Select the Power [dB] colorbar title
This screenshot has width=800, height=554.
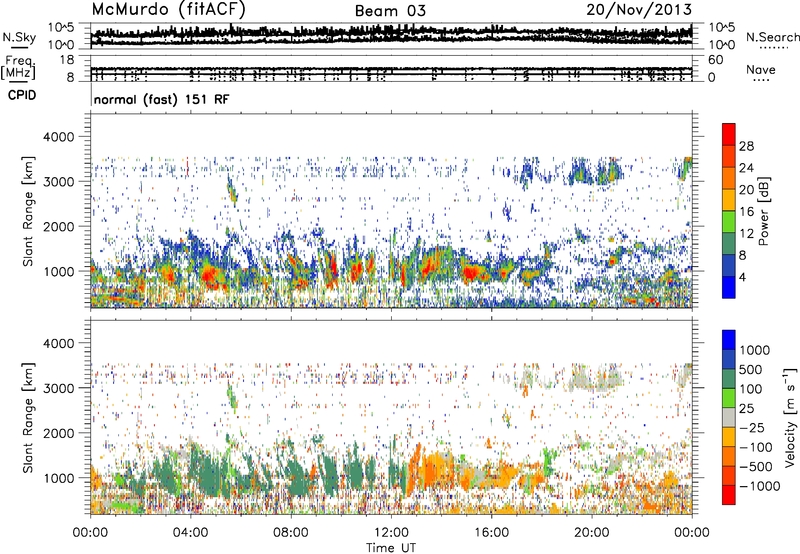click(763, 211)
